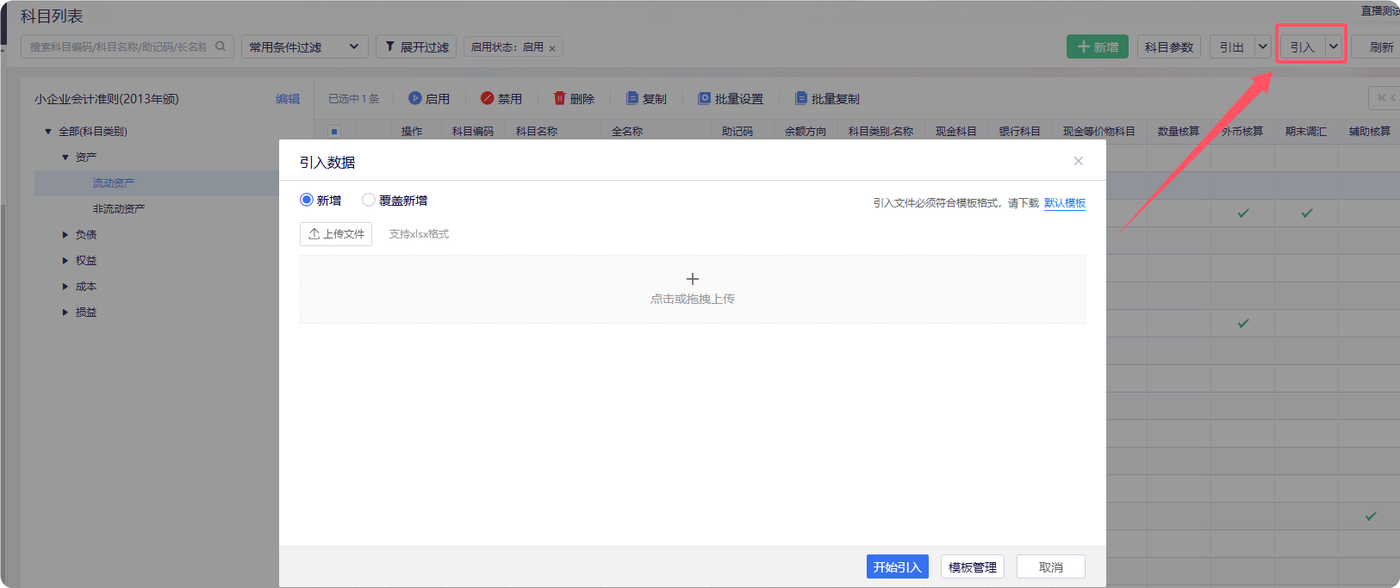Open the 引入 dropdown arrow
The height and width of the screenshot is (588, 1400).
click(x=1334, y=47)
